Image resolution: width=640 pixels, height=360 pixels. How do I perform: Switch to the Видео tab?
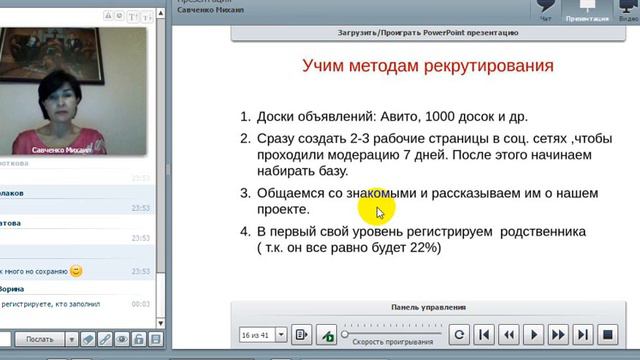pyautogui.click(x=628, y=11)
